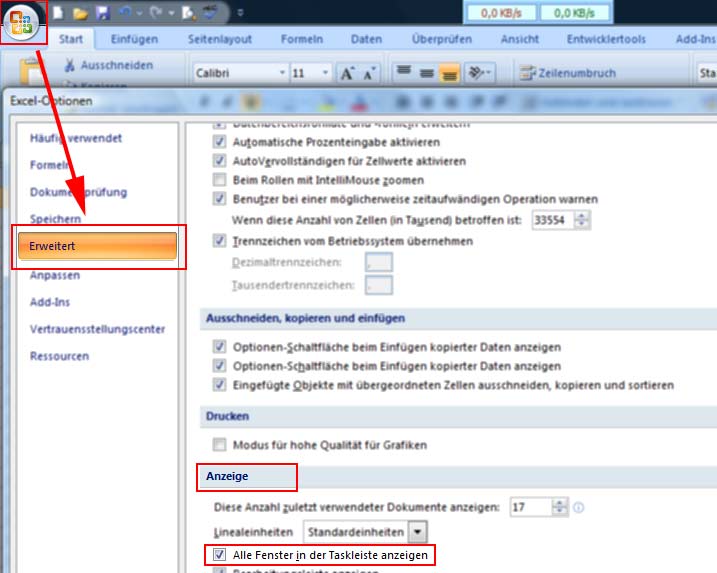Click the Print preview page icon in quick access toolbar
The image size is (717, 573).
188,13
